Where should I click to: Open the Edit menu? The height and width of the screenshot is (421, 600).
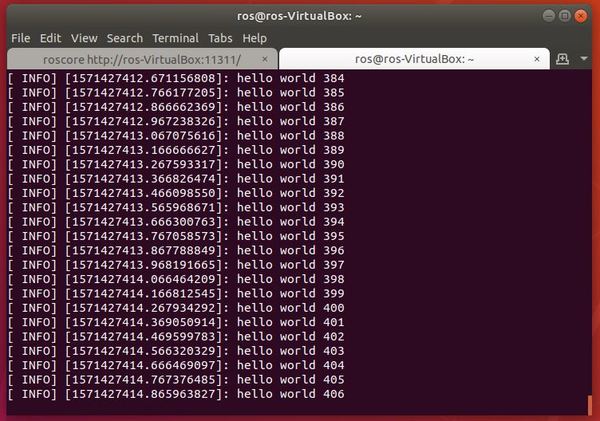50,38
